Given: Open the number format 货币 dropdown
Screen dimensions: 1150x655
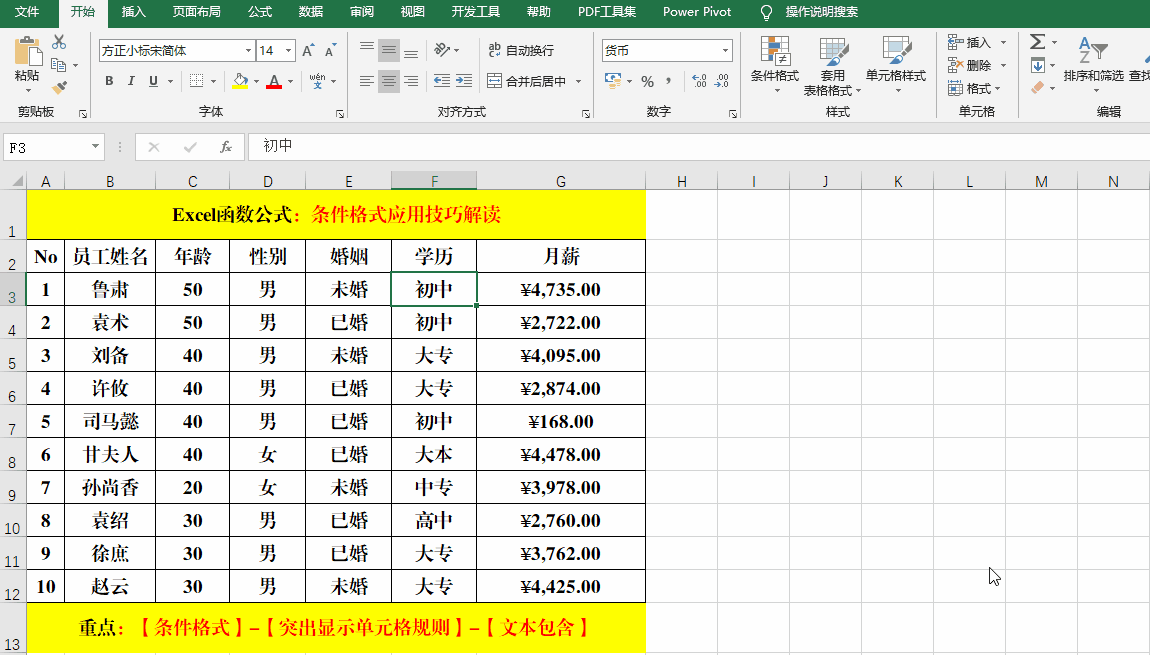Looking at the screenshot, I should (x=725, y=51).
